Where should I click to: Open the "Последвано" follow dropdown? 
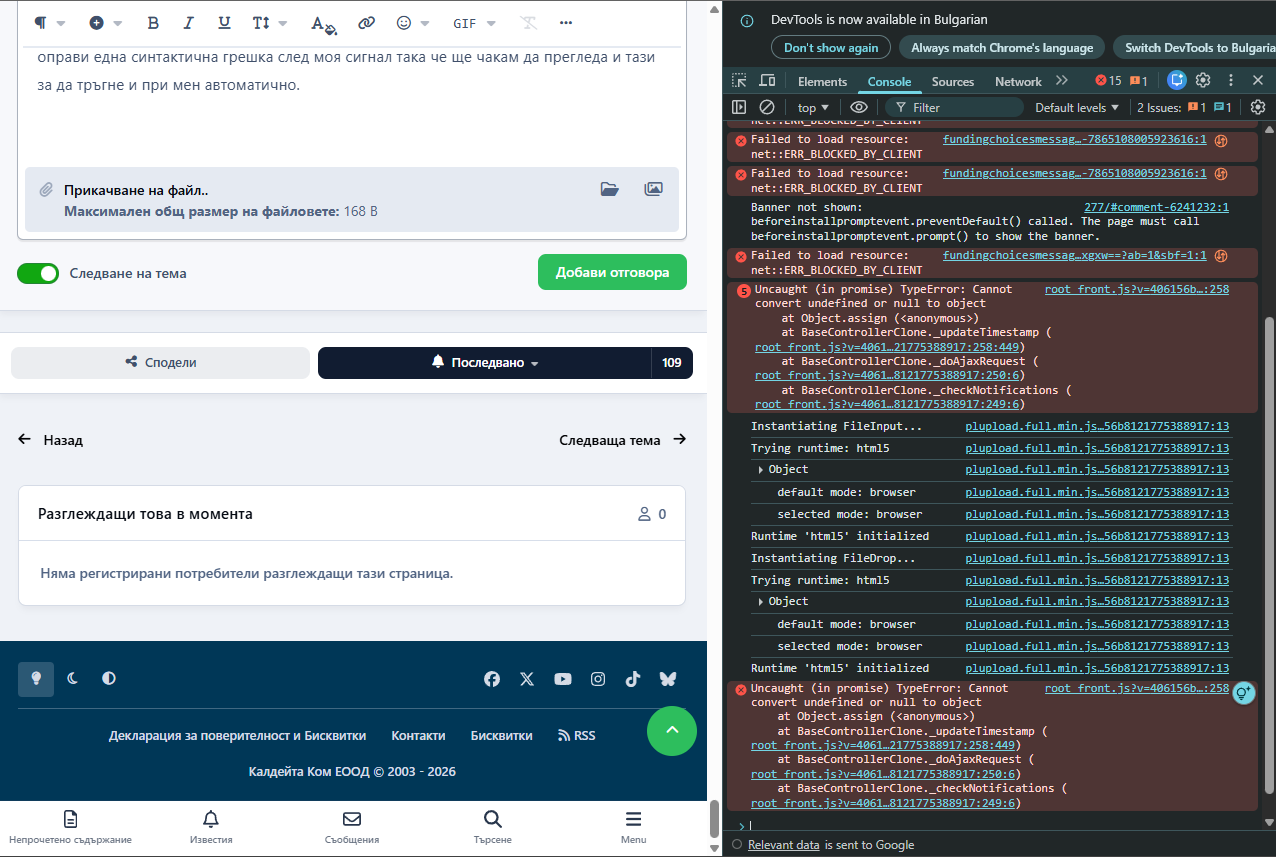pyautogui.click(x=484, y=363)
